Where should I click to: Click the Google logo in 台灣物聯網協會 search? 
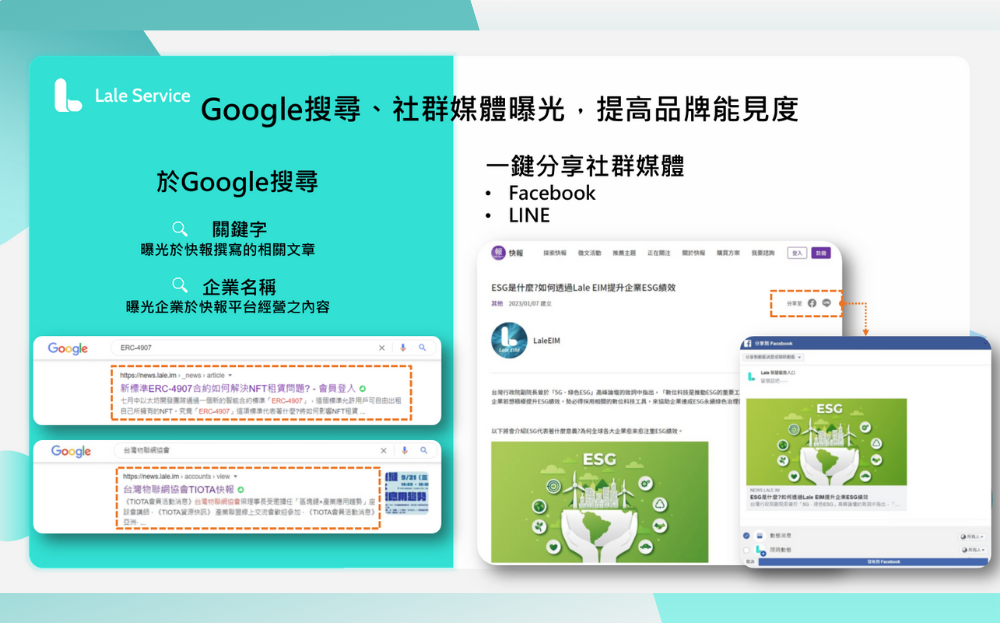(x=71, y=451)
